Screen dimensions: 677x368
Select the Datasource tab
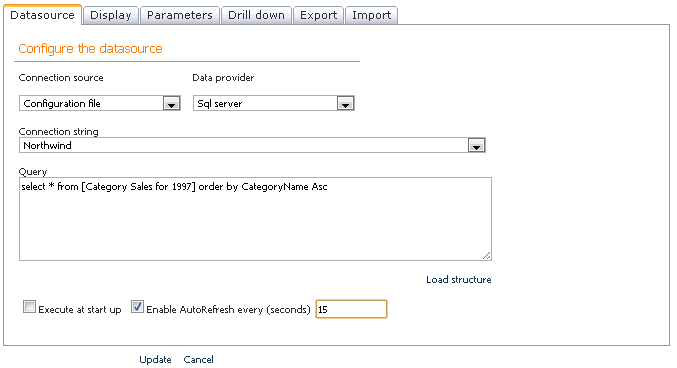(42, 15)
